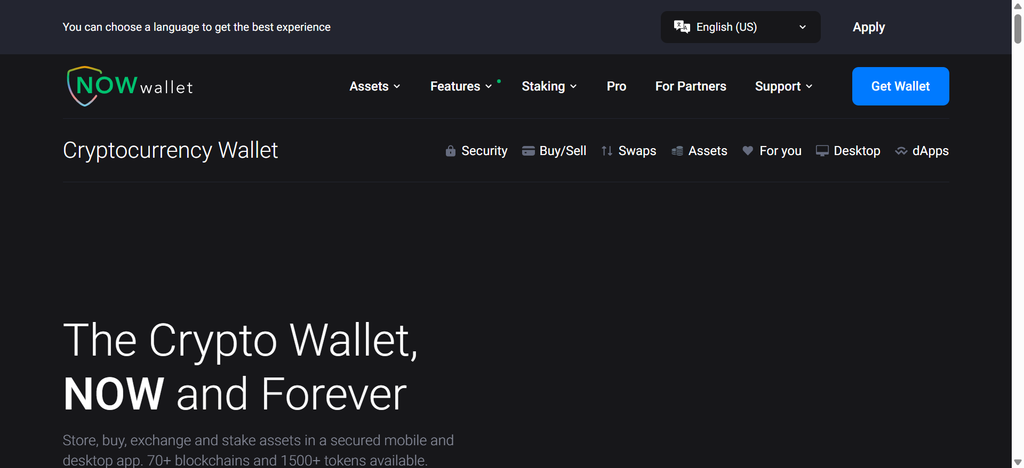Jump to the Swaps section

tap(629, 151)
